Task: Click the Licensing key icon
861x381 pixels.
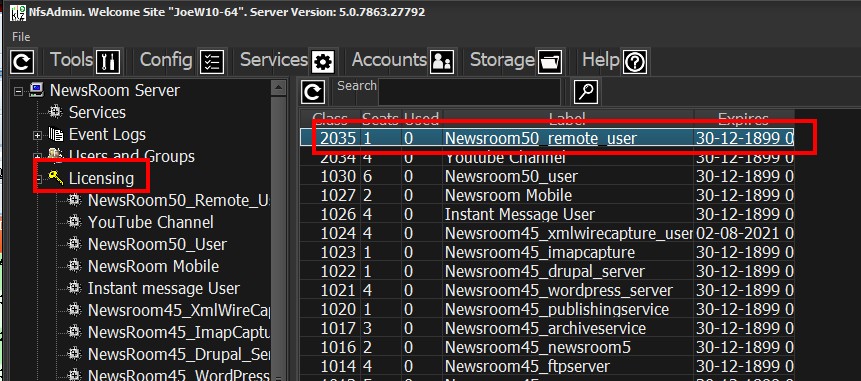Action: point(55,178)
